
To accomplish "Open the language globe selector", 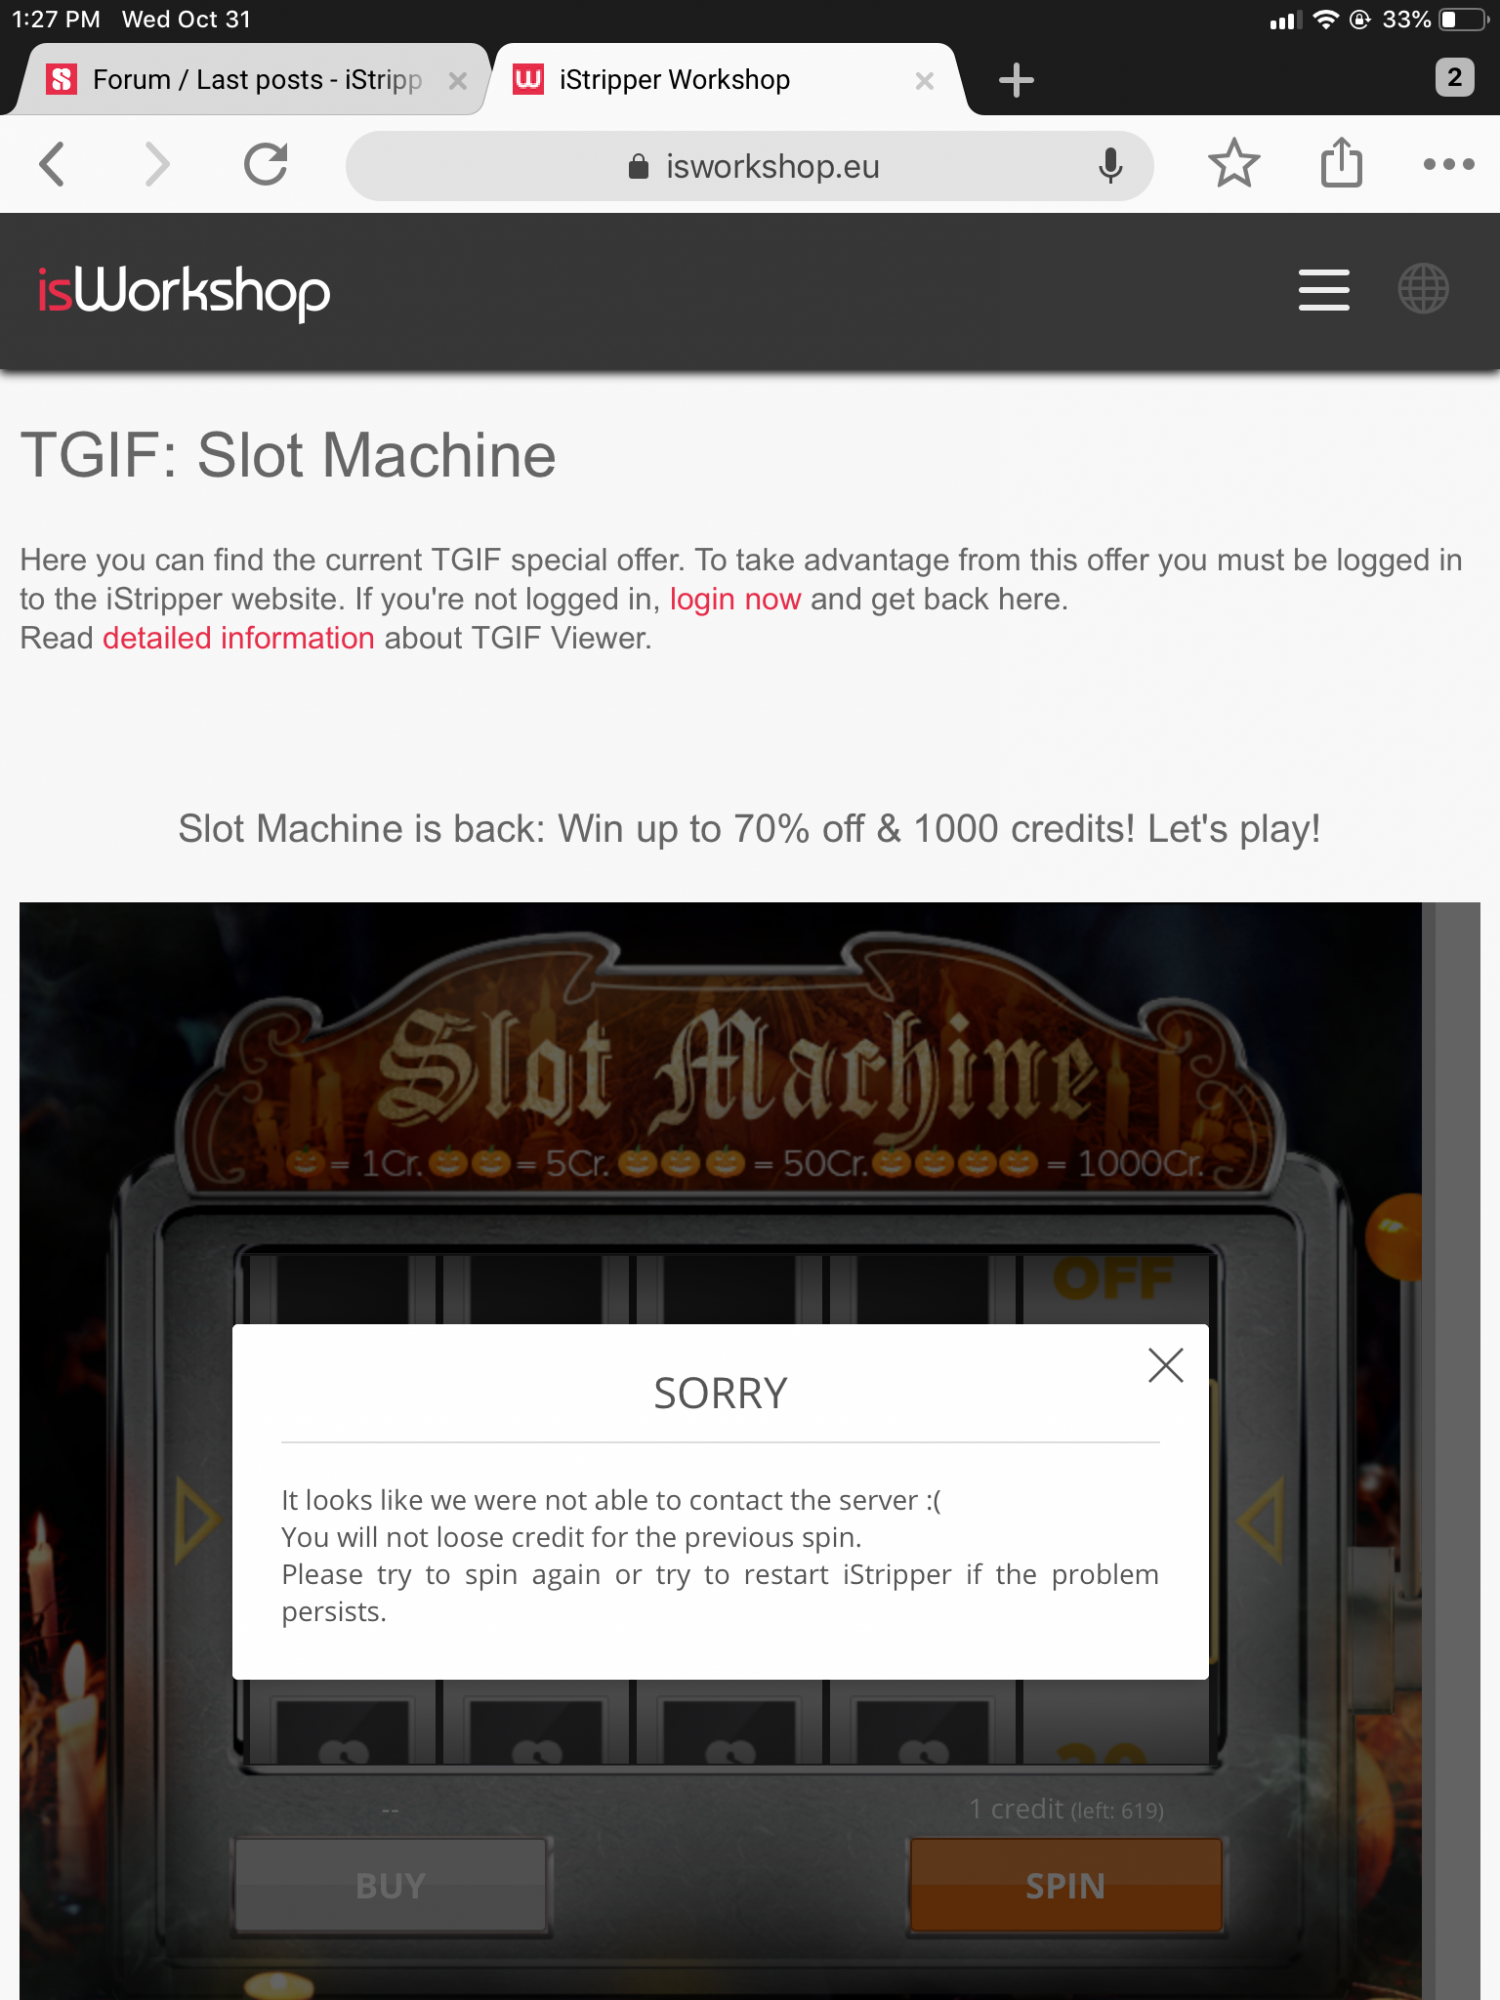I will pos(1423,290).
